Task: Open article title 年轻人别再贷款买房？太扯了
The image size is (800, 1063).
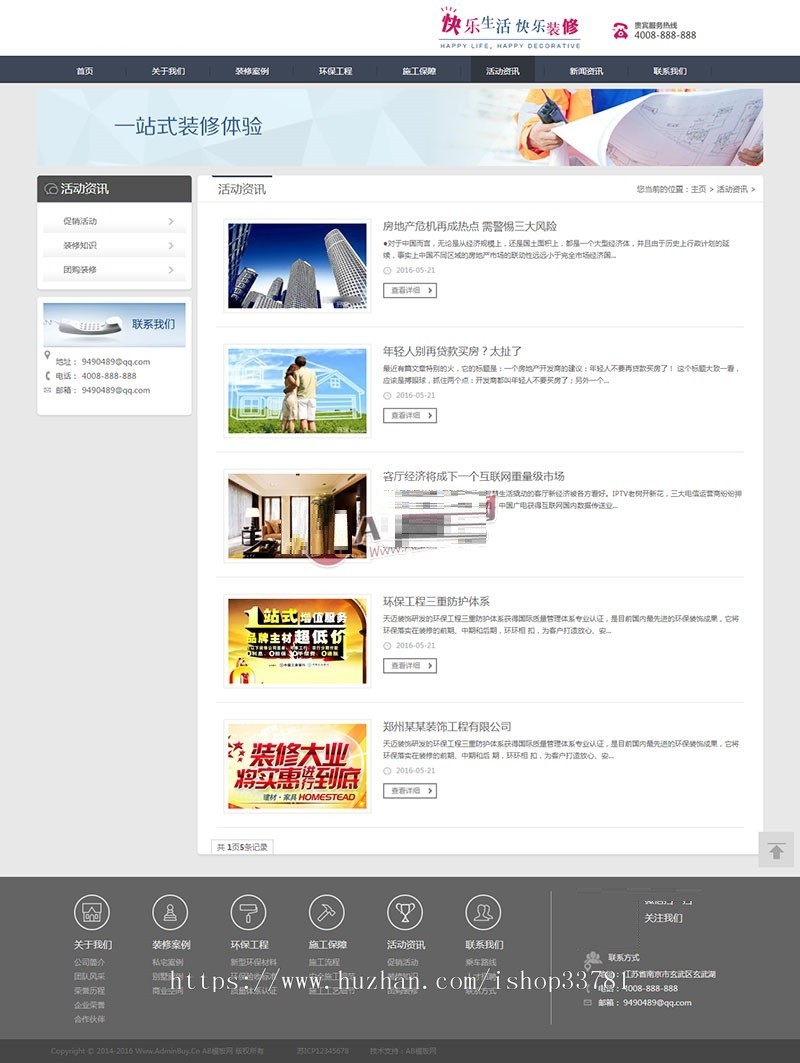Action: click(x=452, y=351)
